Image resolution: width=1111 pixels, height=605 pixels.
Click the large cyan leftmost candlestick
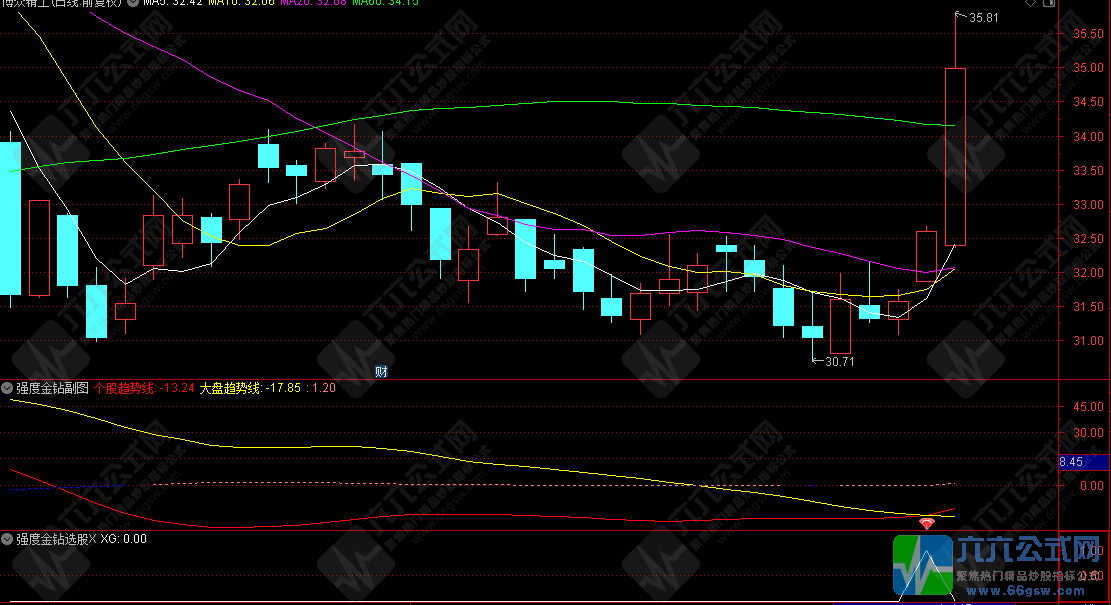(9, 218)
